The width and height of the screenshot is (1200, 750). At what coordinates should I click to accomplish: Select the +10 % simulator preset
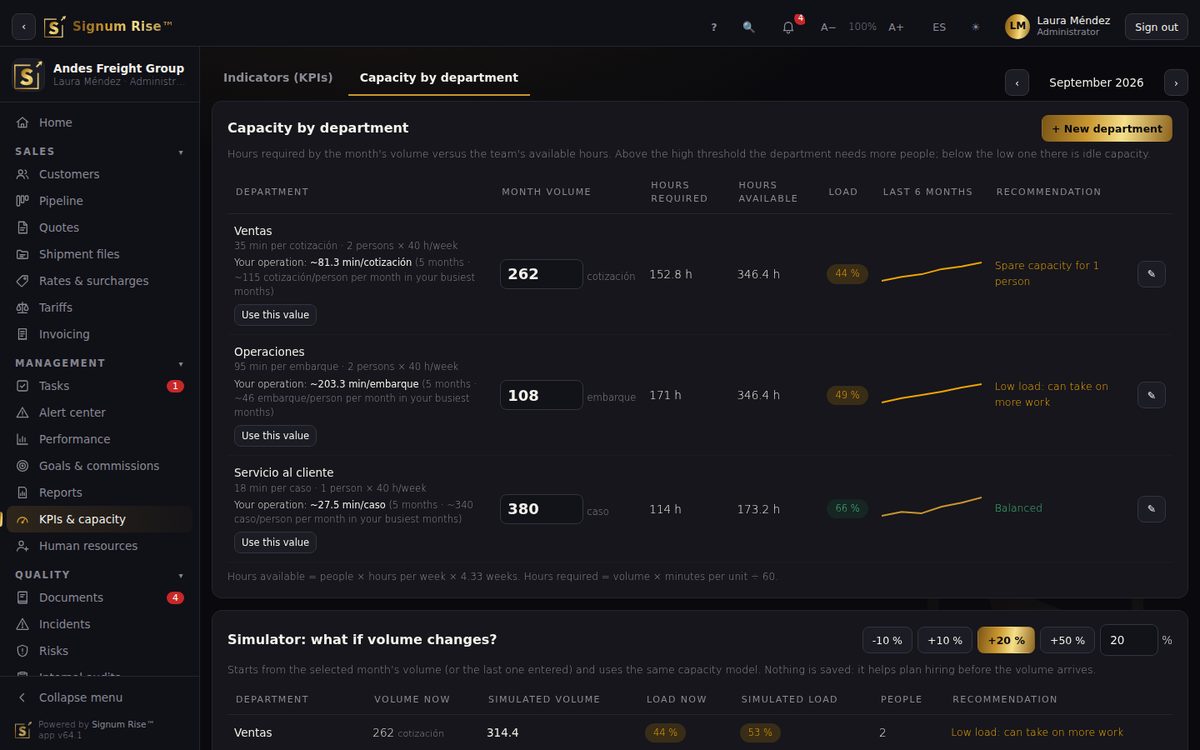tap(945, 640)
